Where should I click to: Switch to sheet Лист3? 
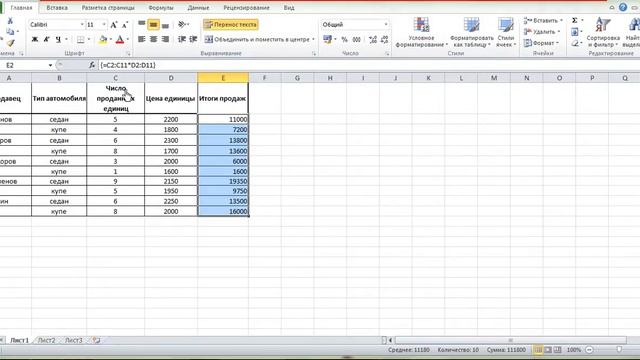pyautogui.click(x=73, y=340)
